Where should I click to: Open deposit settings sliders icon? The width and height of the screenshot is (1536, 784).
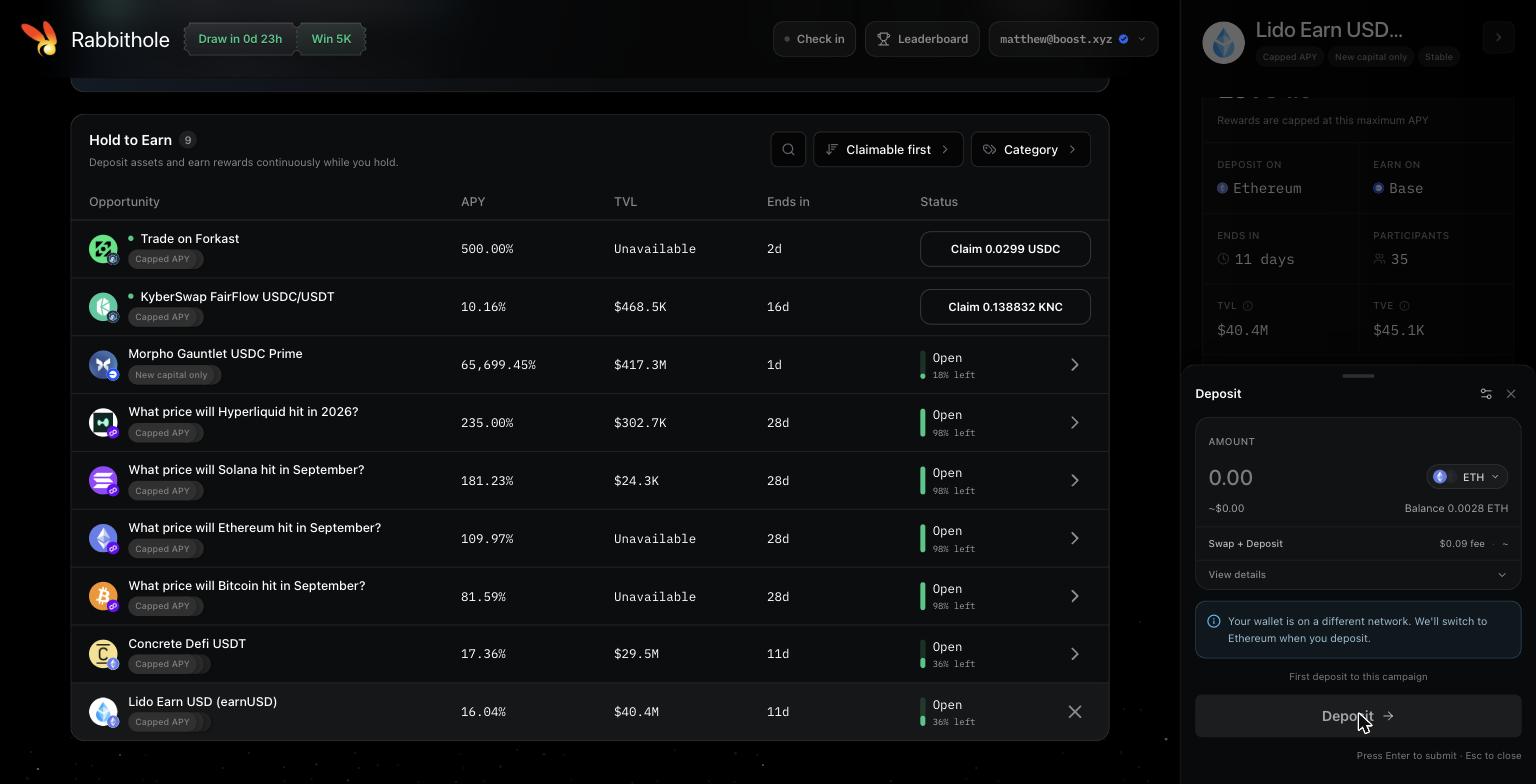[x=1486, y=394]
